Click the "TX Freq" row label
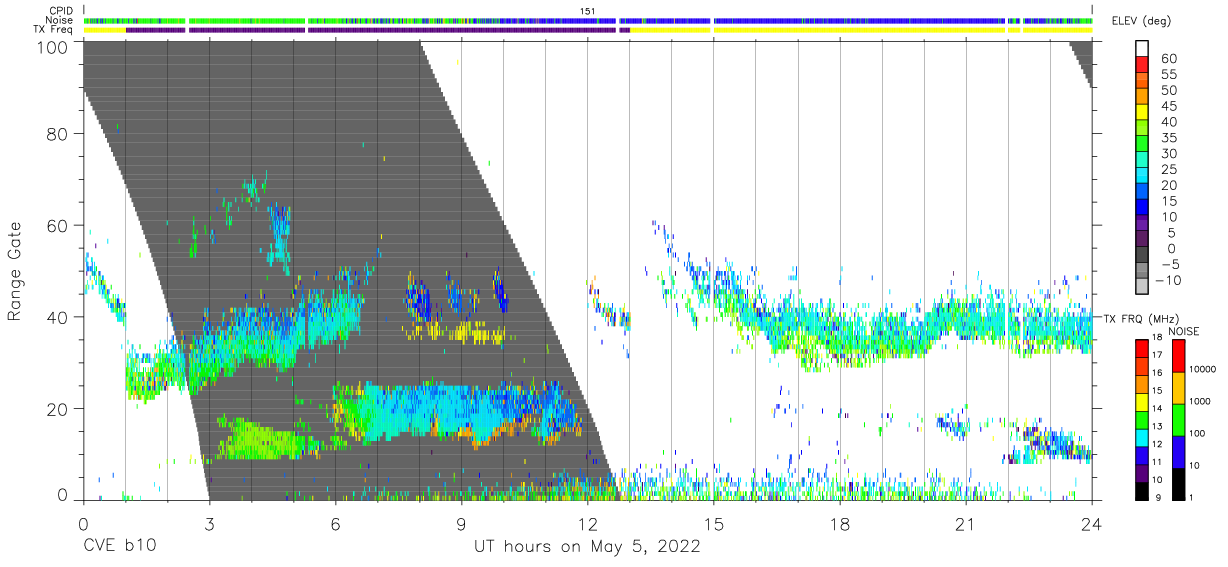Viewport: 1228px width, 567px height. pos(53,30)
